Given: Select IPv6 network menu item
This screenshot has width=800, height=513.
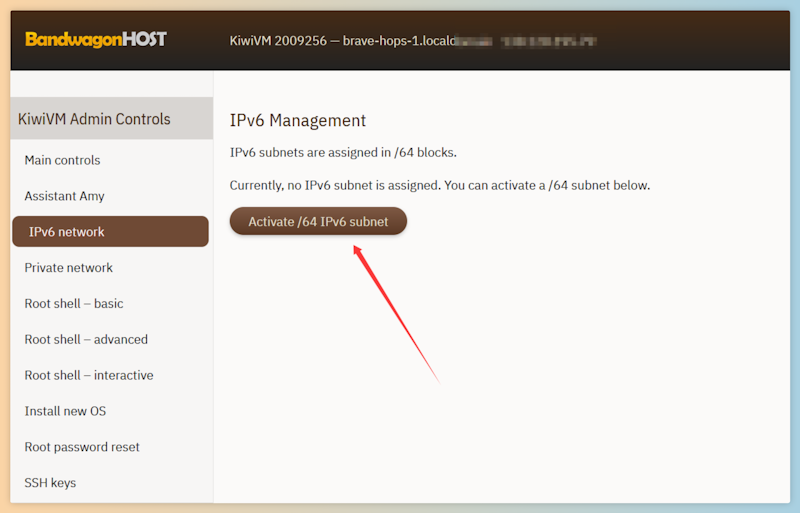Looking at the screenshot, I should pyautogui.click(x=110, y=231).
